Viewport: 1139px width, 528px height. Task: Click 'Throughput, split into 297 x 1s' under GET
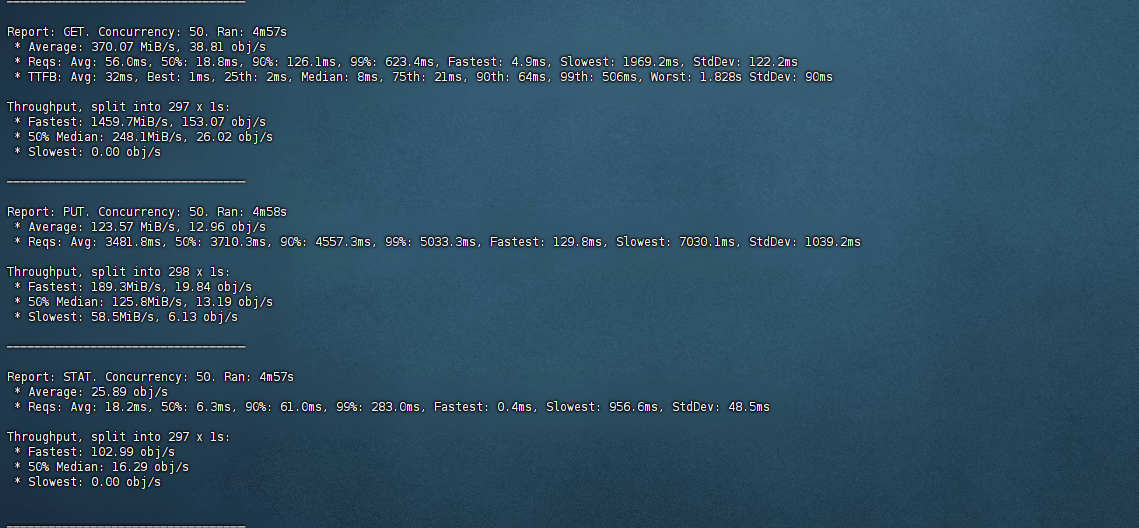(x=118, y=107)
